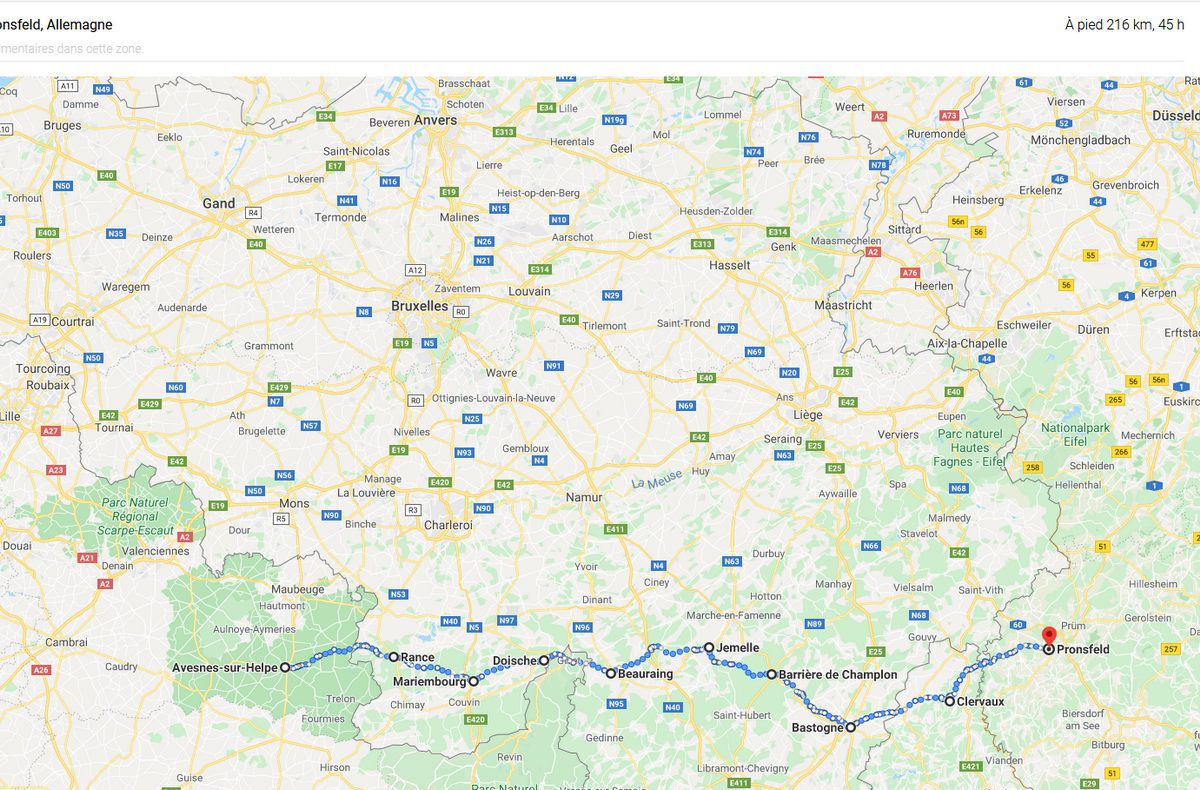
Task: Click the Valenciennes city label
Action: click(x=157, y=550)
